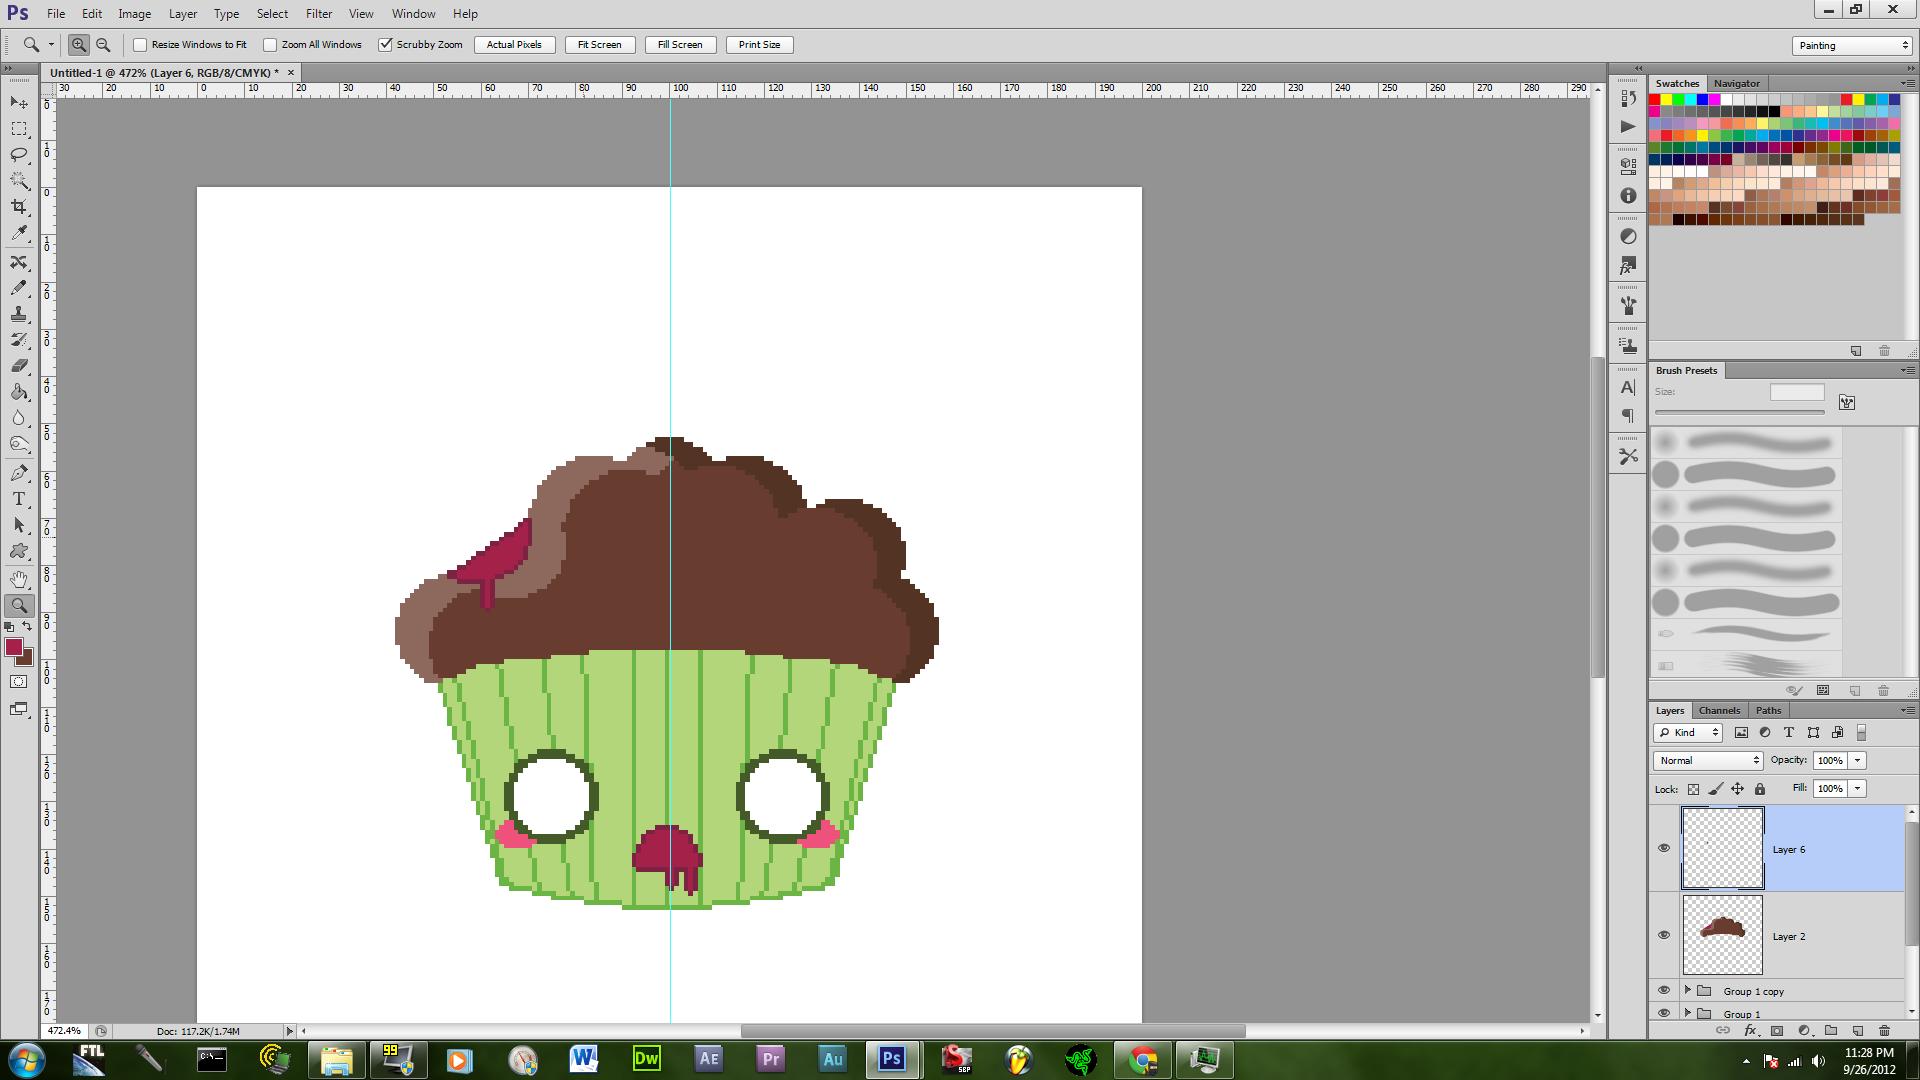Open the blend mode Normal dropdown
This screenshot has height=1080, width=1920.
click(x=1708, y=760)
